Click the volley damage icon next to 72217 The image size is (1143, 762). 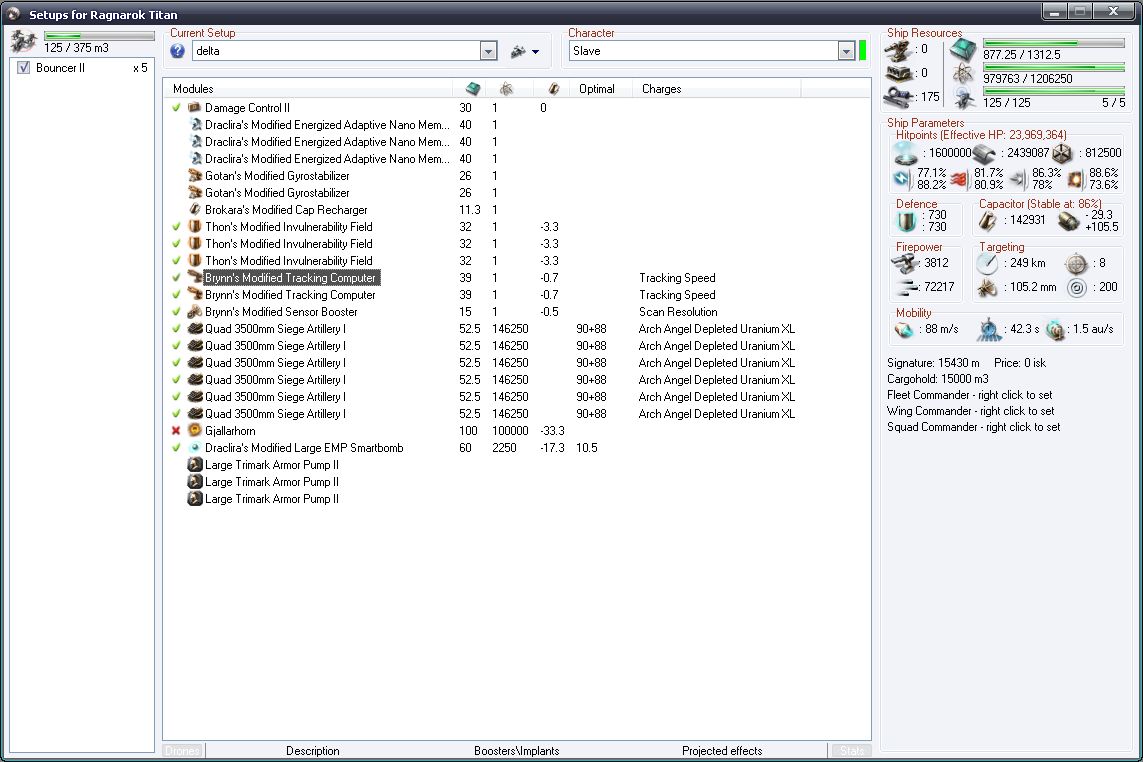point(906,287)
